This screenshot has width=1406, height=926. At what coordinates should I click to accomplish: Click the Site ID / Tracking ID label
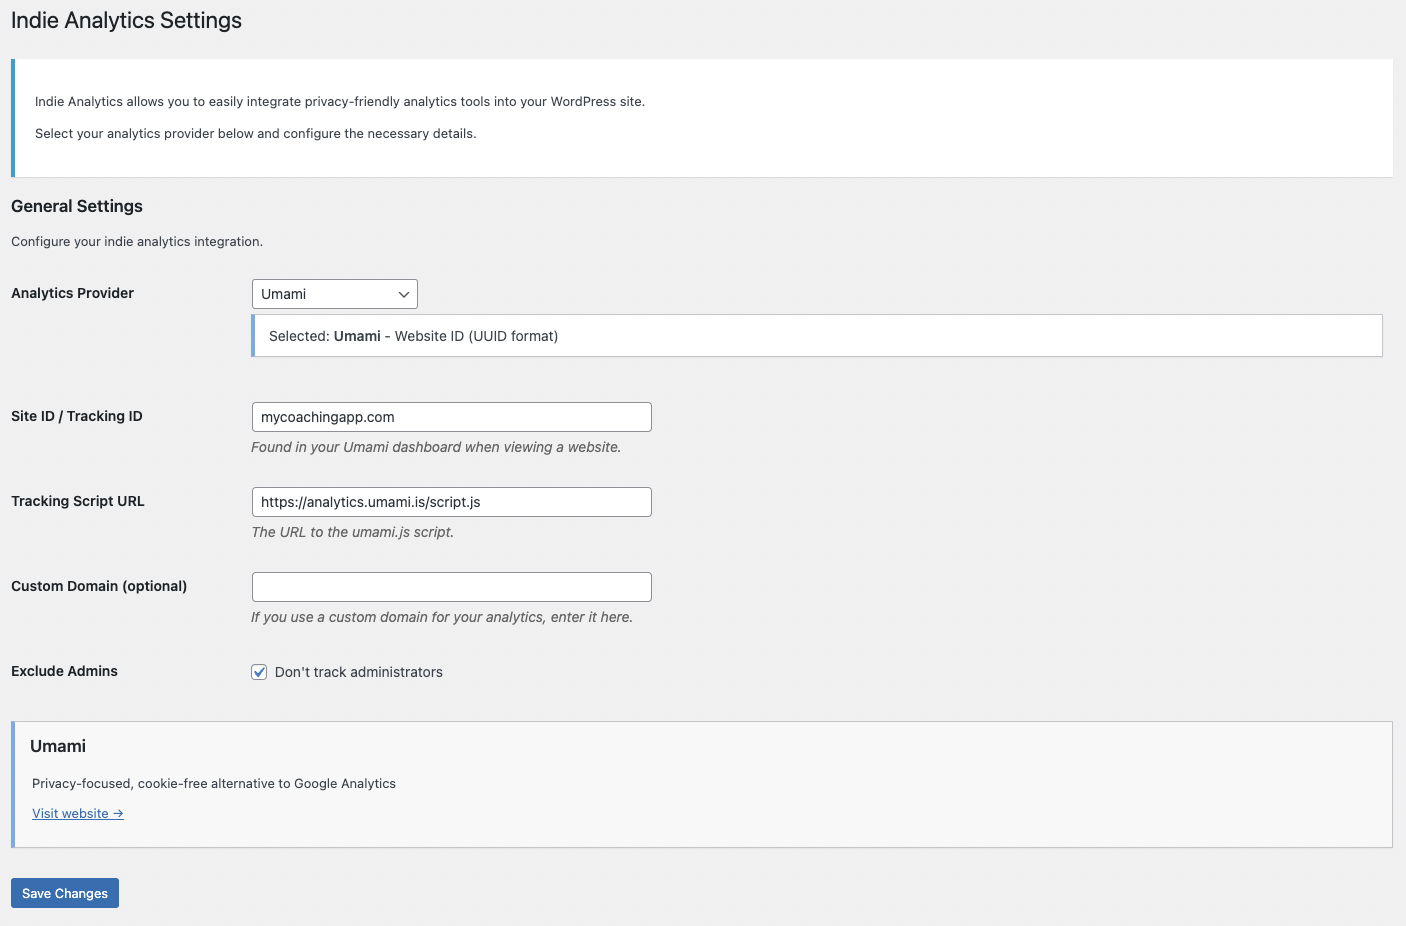tap(77, 416)
